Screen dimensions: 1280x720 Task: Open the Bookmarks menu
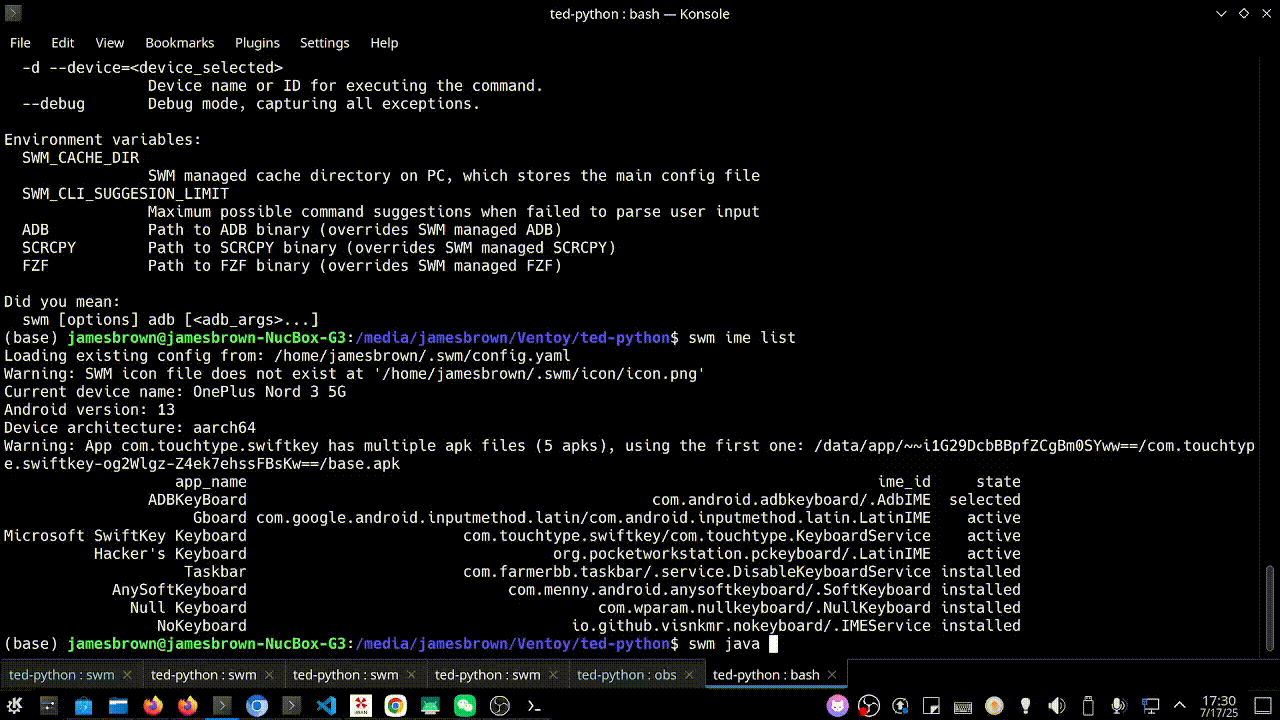[x=180, y=43]
